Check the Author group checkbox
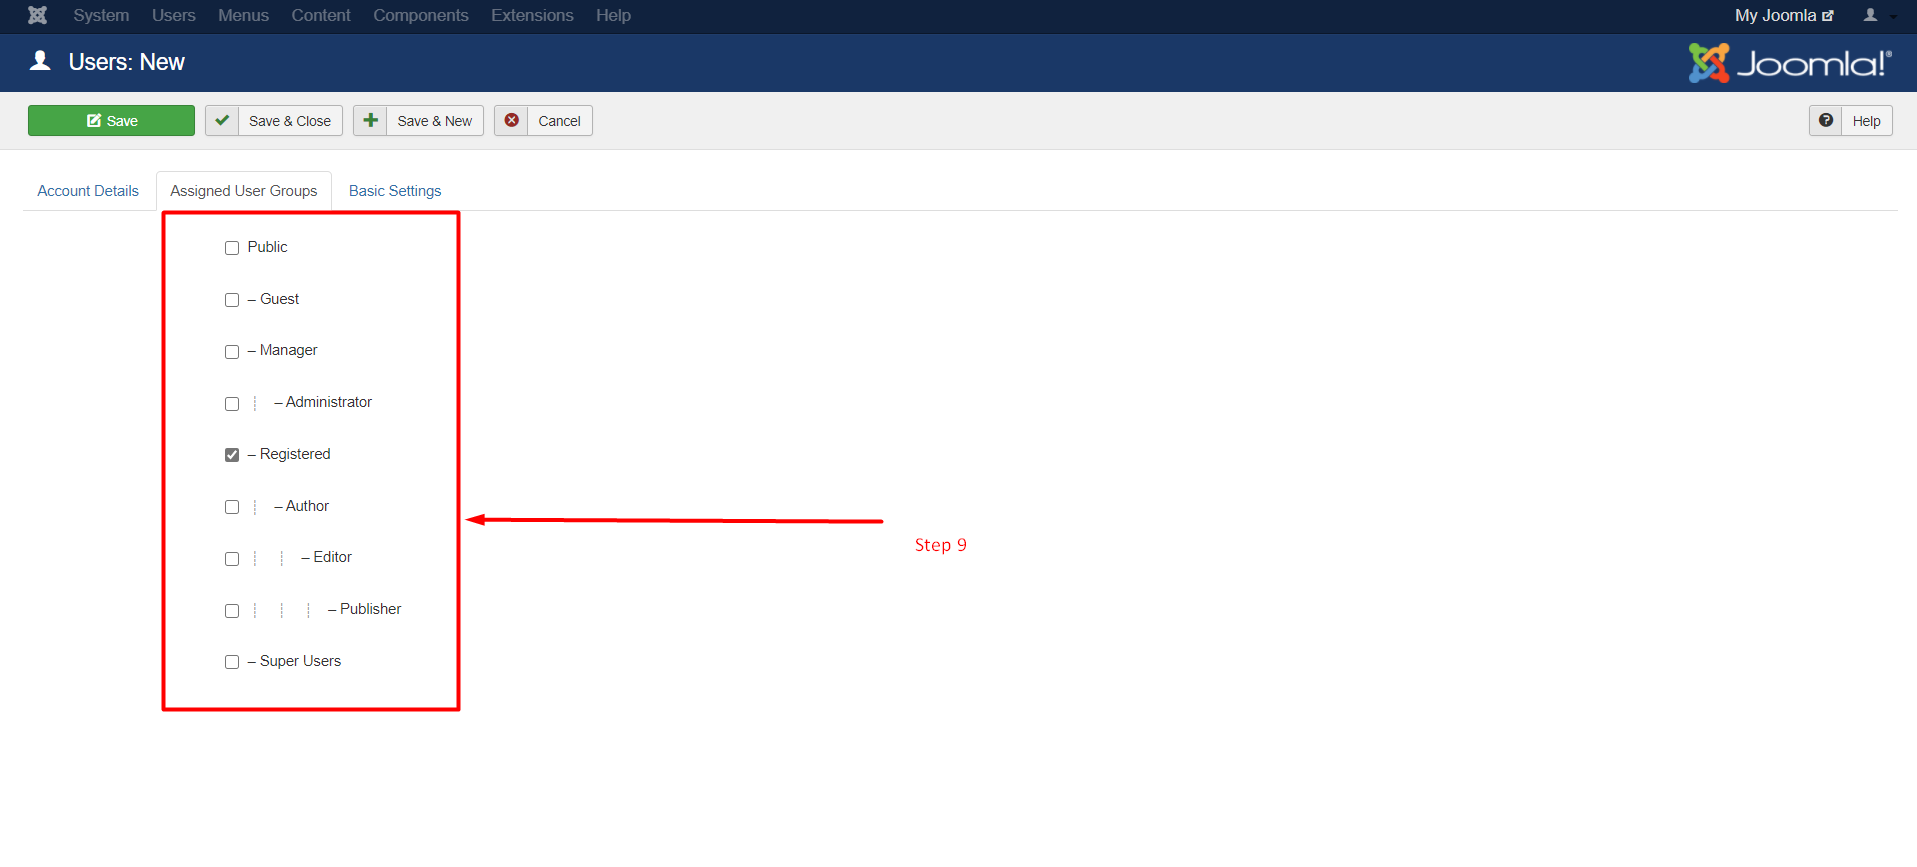Screen dimensions: 1917x867 click(x=232, y=507)
